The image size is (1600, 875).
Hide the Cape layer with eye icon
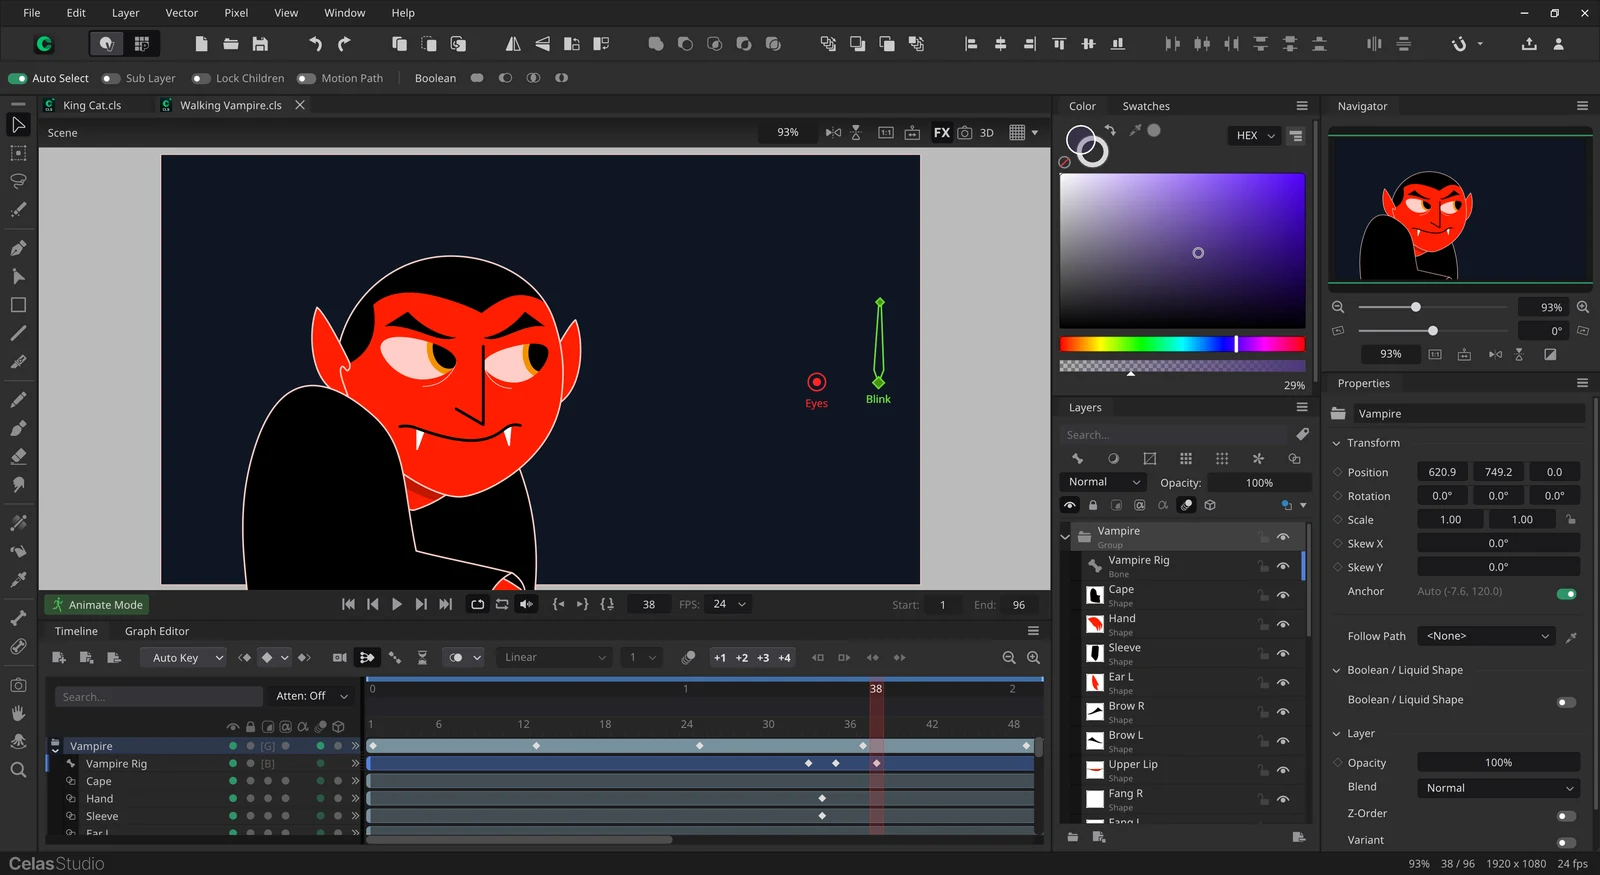tap(1283, 595)
